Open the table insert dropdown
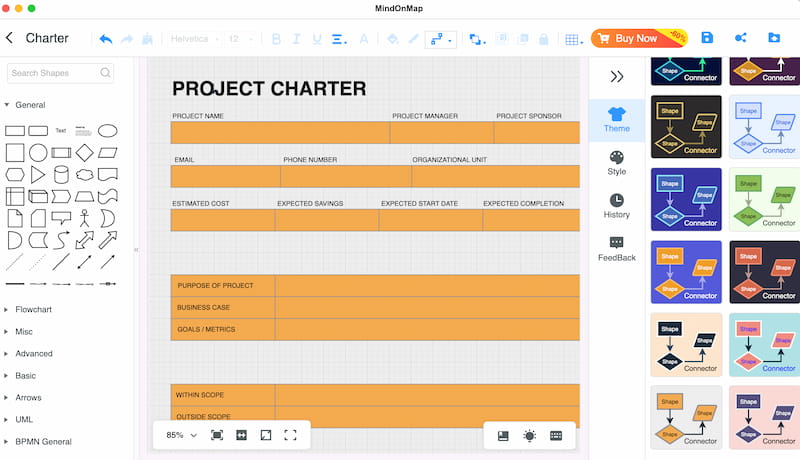Viewport: 800px width, 460px height. 574,39
